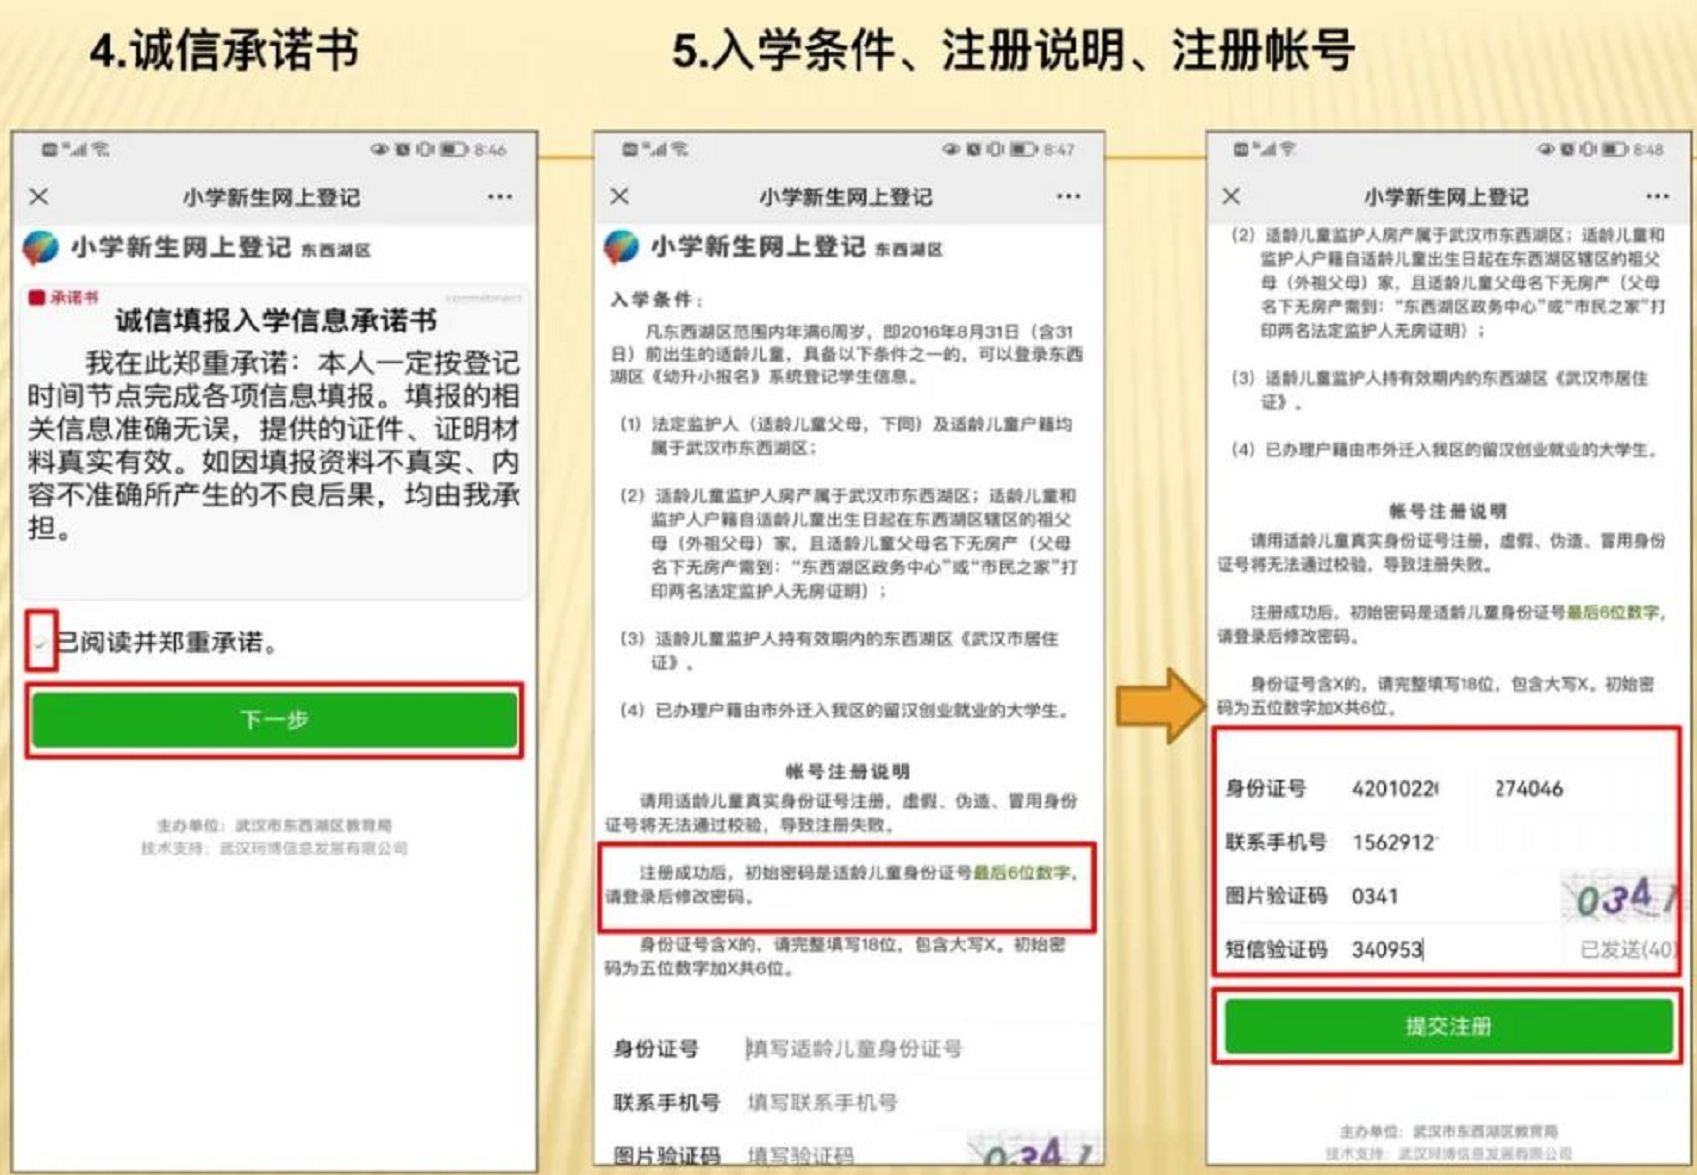Click the Wi-Fi icon on the 8:48 status bar
1697x1175 pixels.
pyautogui.click(x=1288, y=150)
